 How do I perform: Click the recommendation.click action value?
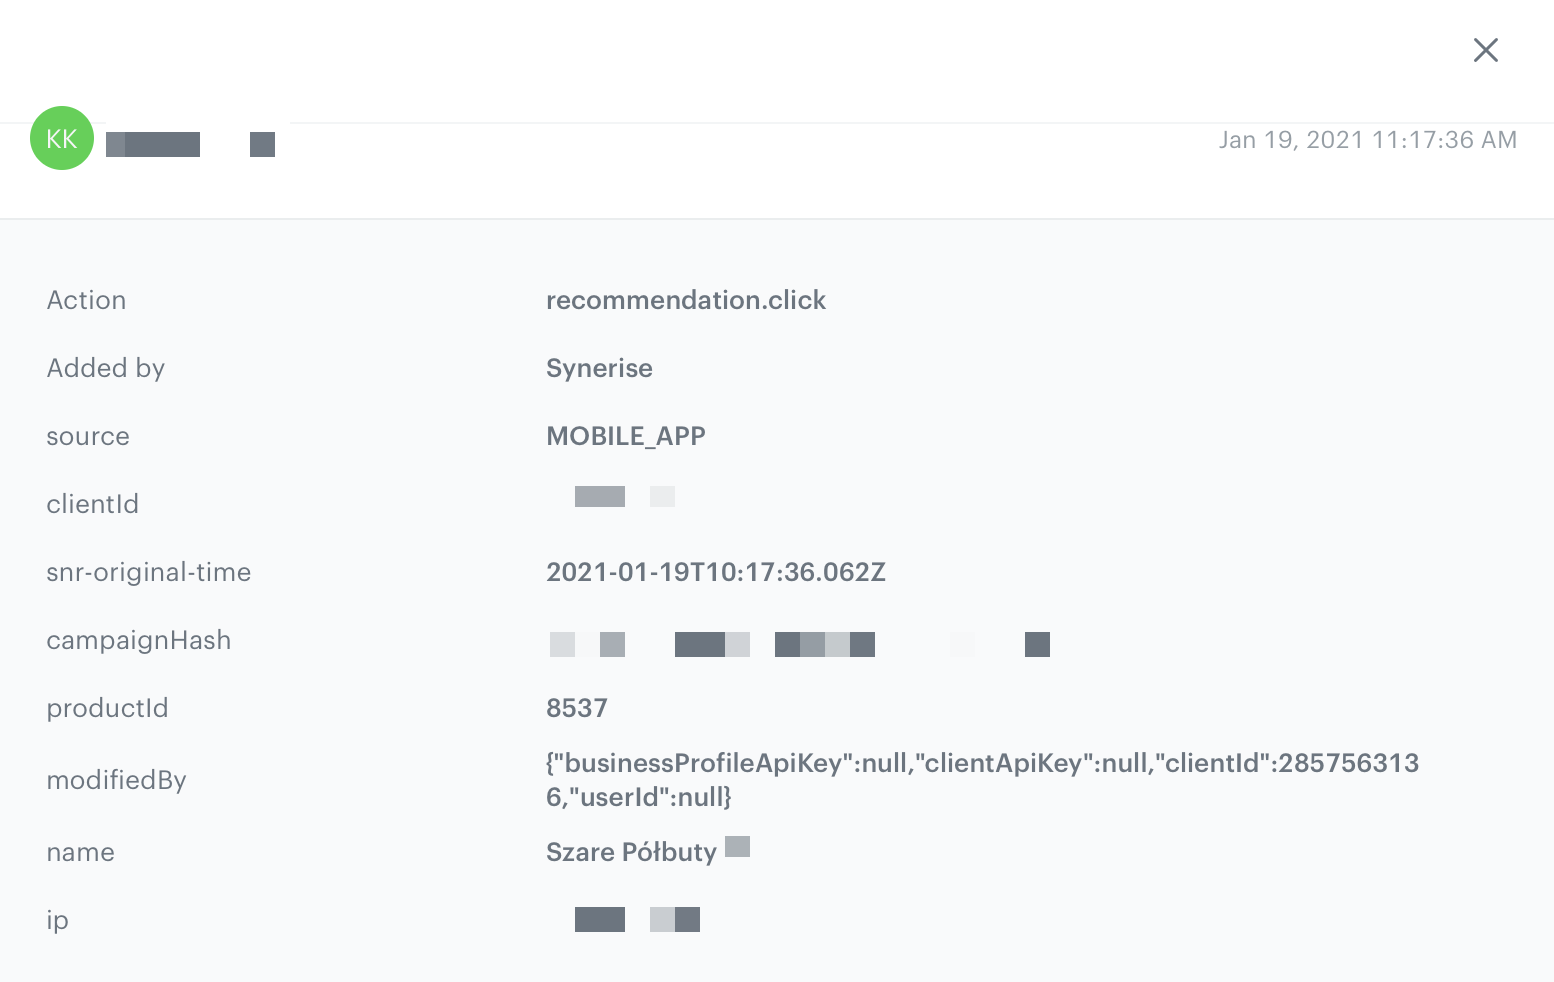coord(685,300)
